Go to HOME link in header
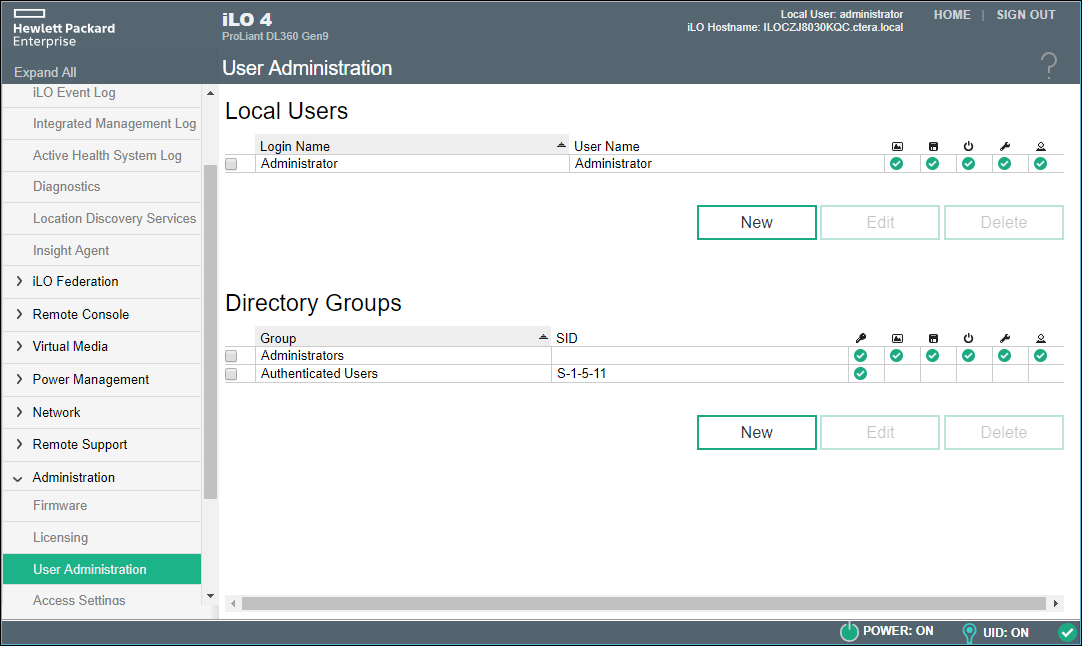Viewport: 1082px width, 646px height. (952, 14)
